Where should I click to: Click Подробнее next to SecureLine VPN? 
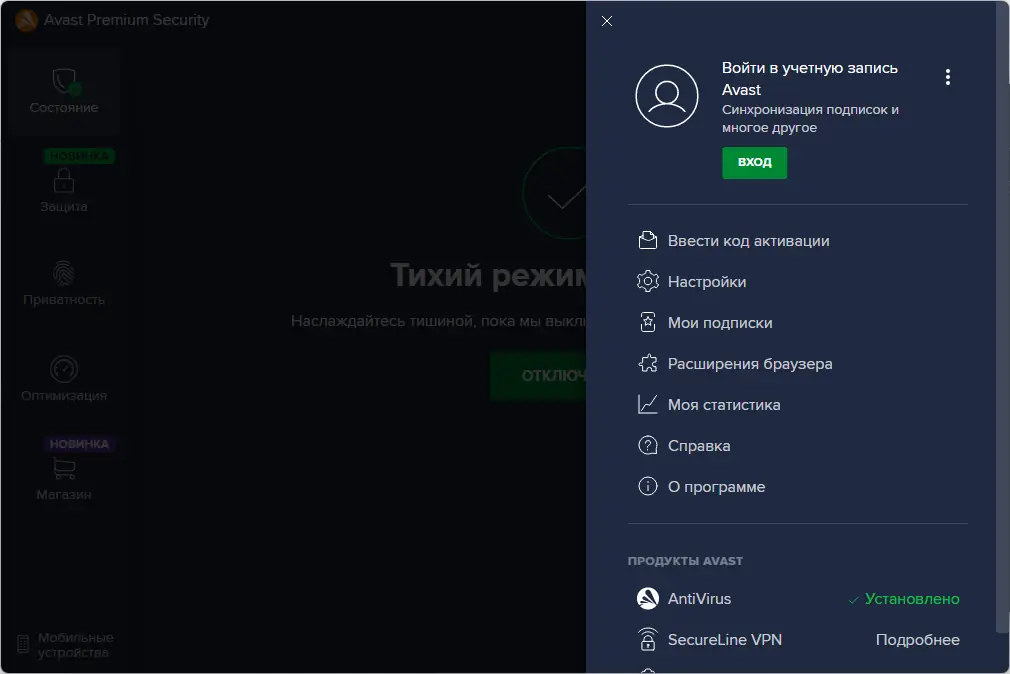(x=917, y=639)
